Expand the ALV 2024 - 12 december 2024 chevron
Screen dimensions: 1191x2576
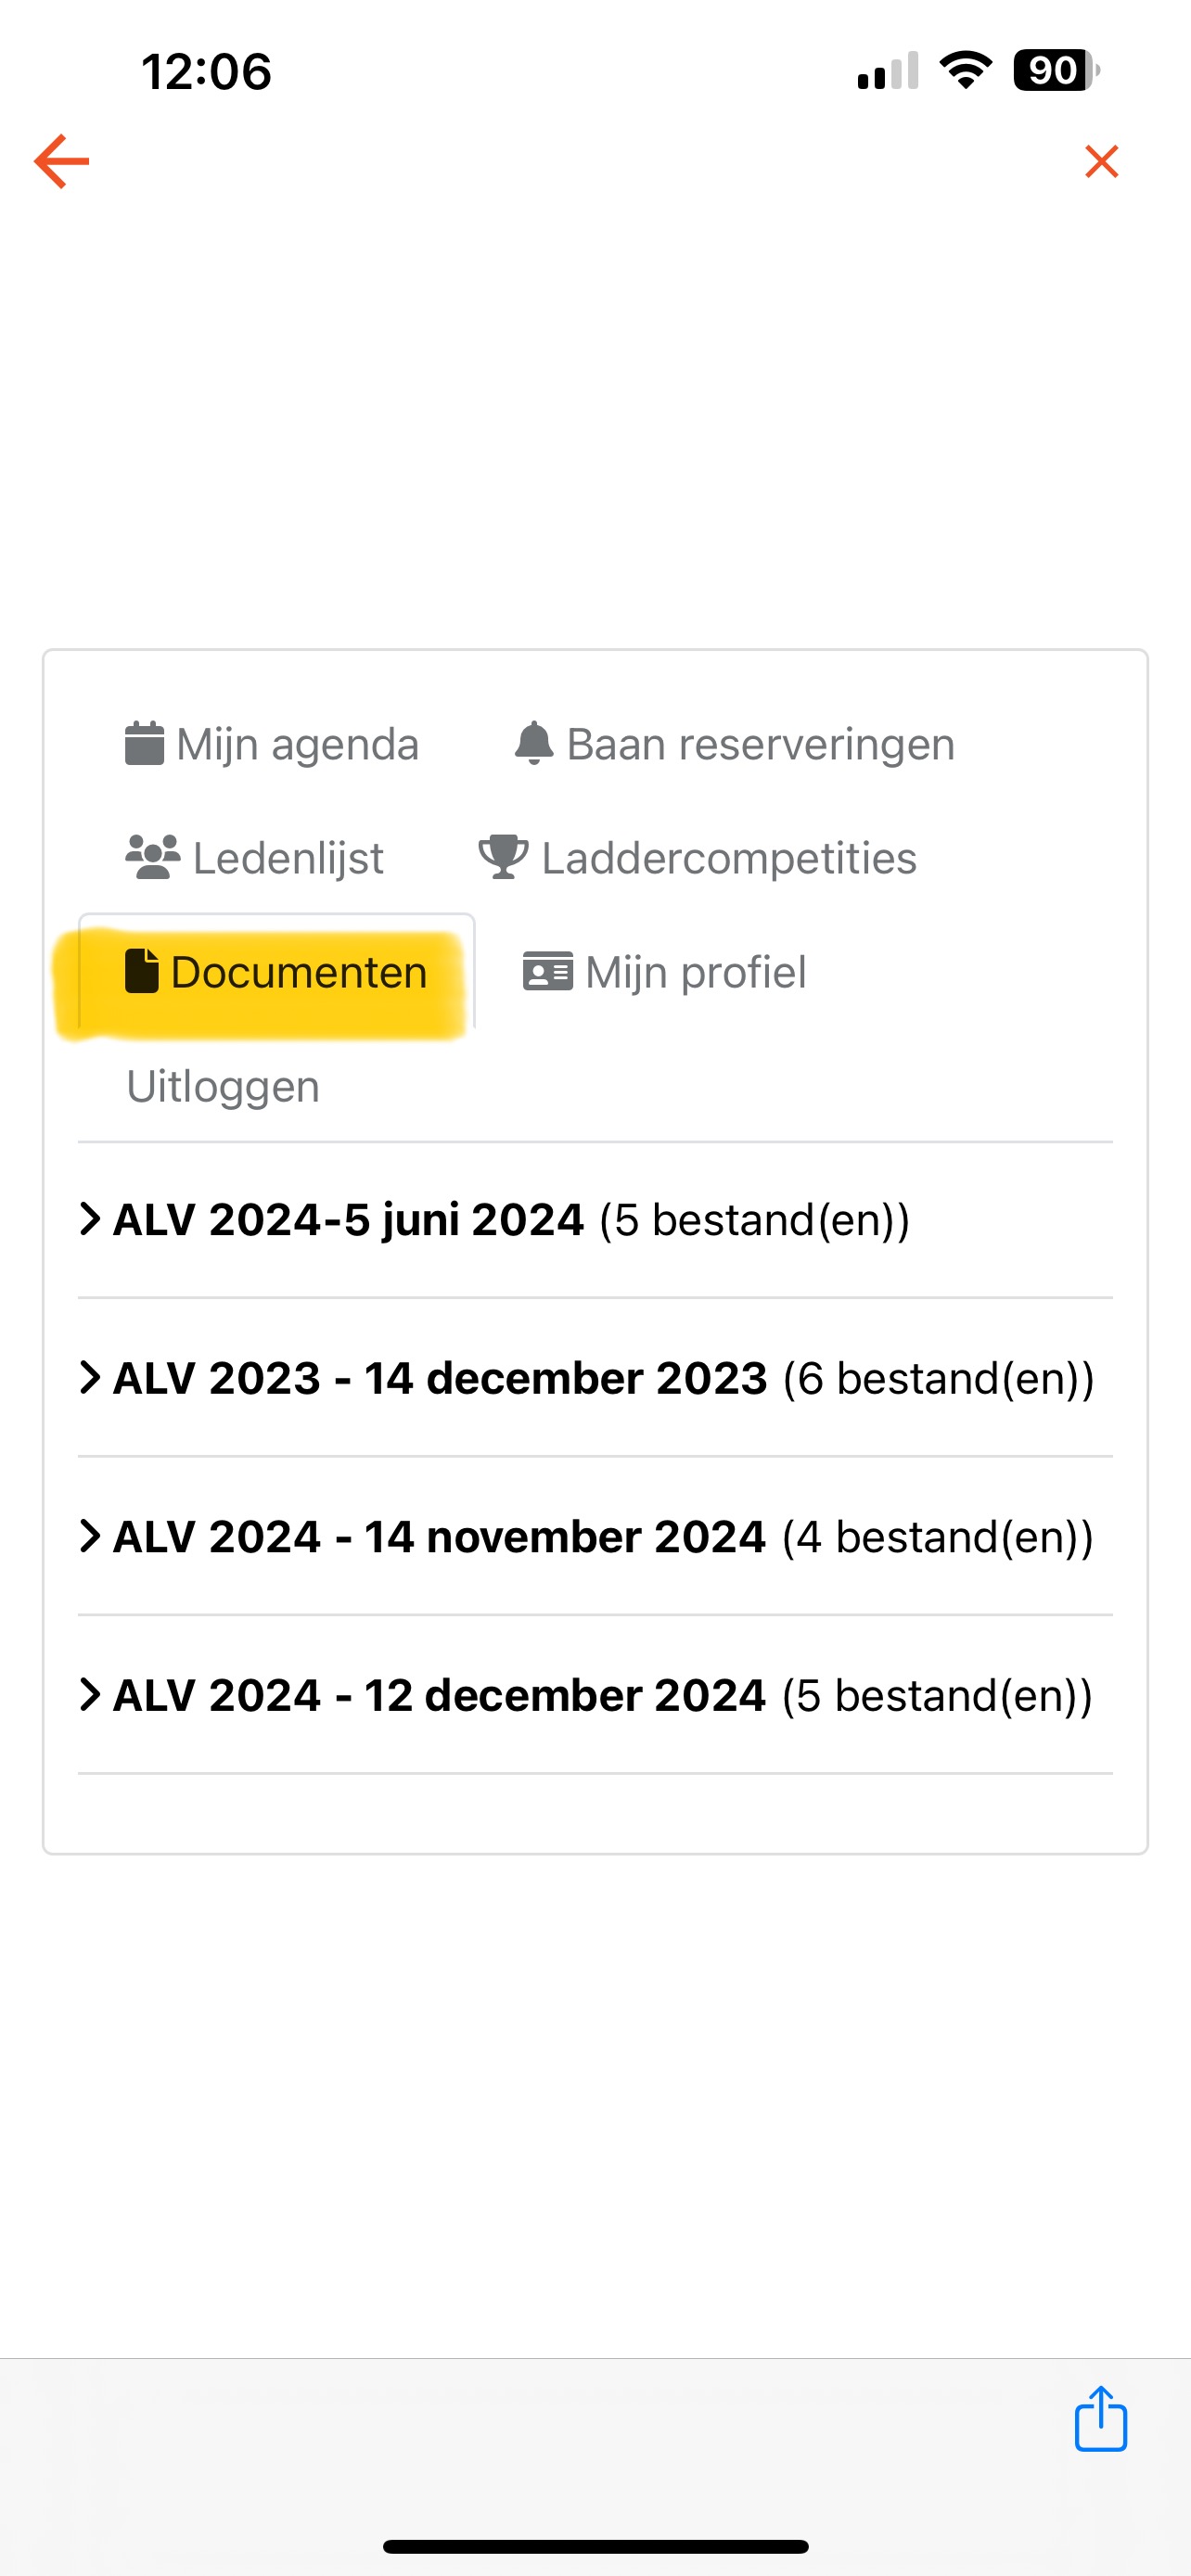click(x=90, y=1694)
